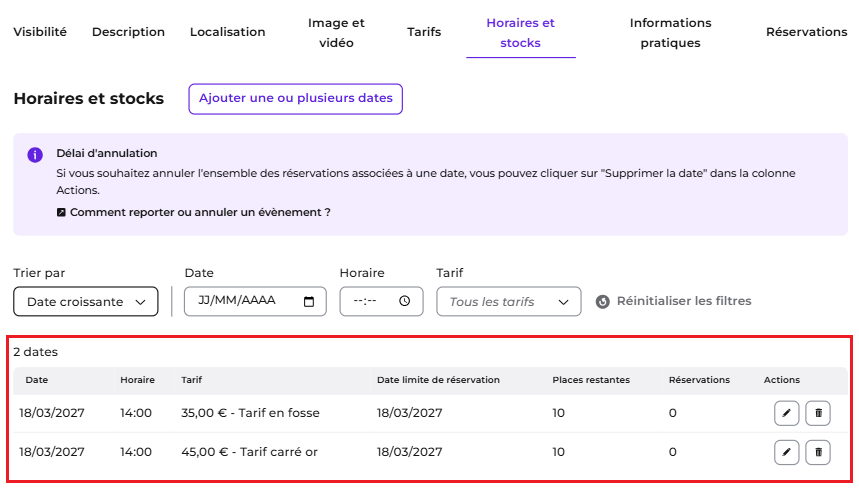Screen dimensions: 859x495
Task: Switch to the Description tab
Action: click(128, 32)
